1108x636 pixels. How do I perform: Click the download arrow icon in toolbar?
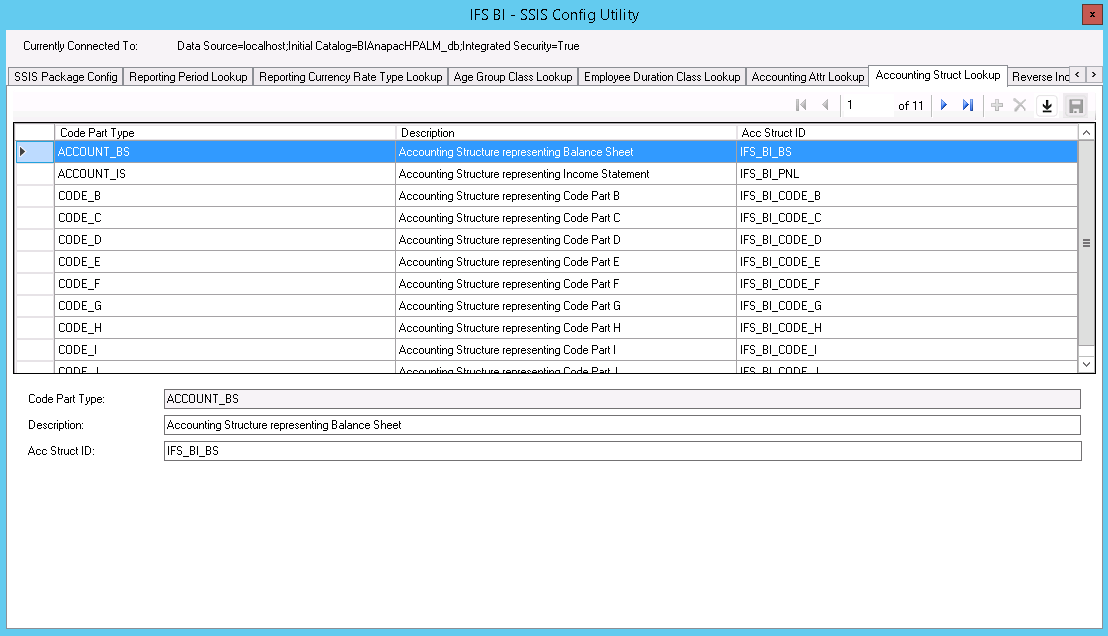(x=1047, y=105)
